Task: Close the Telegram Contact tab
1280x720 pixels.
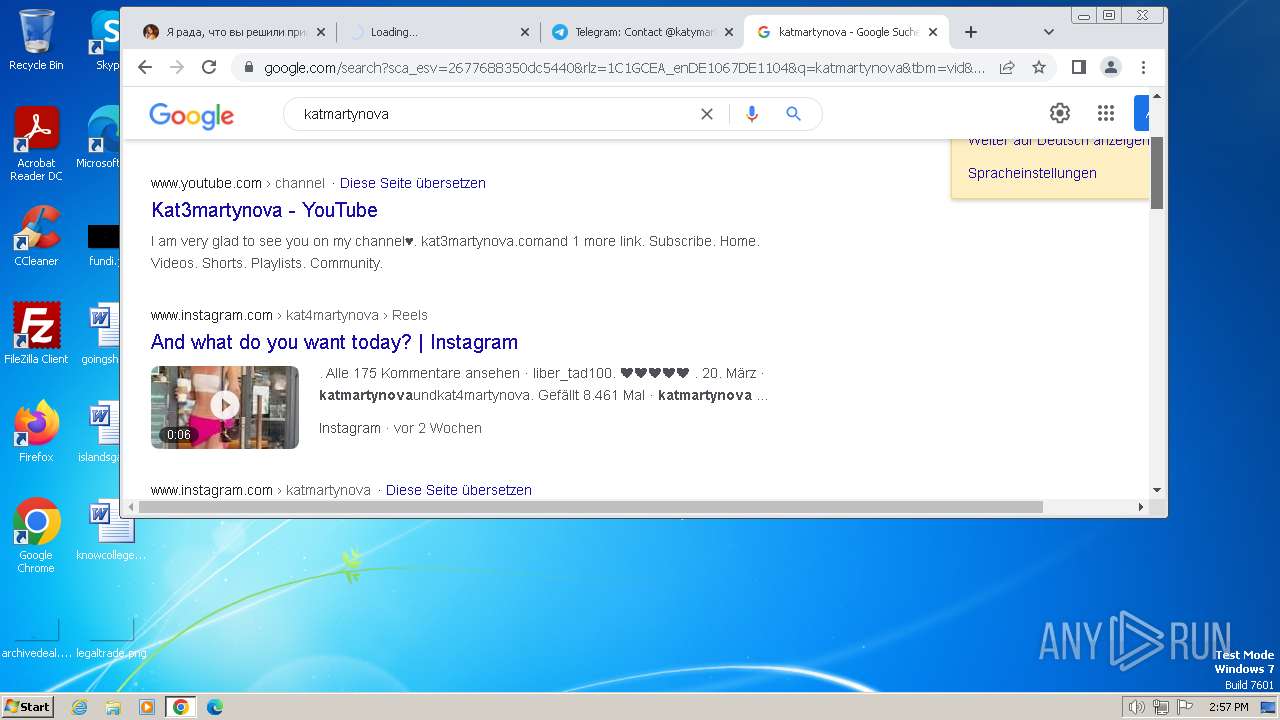Action: [729, 32]
